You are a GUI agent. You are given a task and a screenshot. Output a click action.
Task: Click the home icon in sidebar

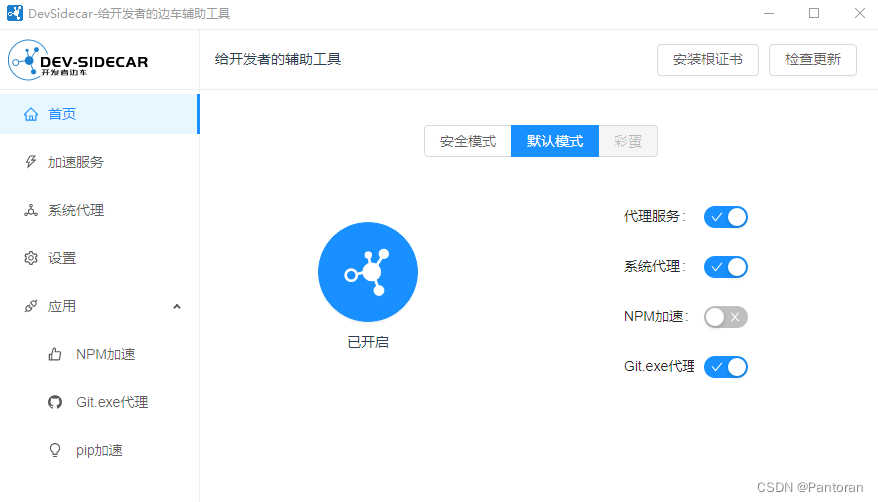(x=31, y=114)
